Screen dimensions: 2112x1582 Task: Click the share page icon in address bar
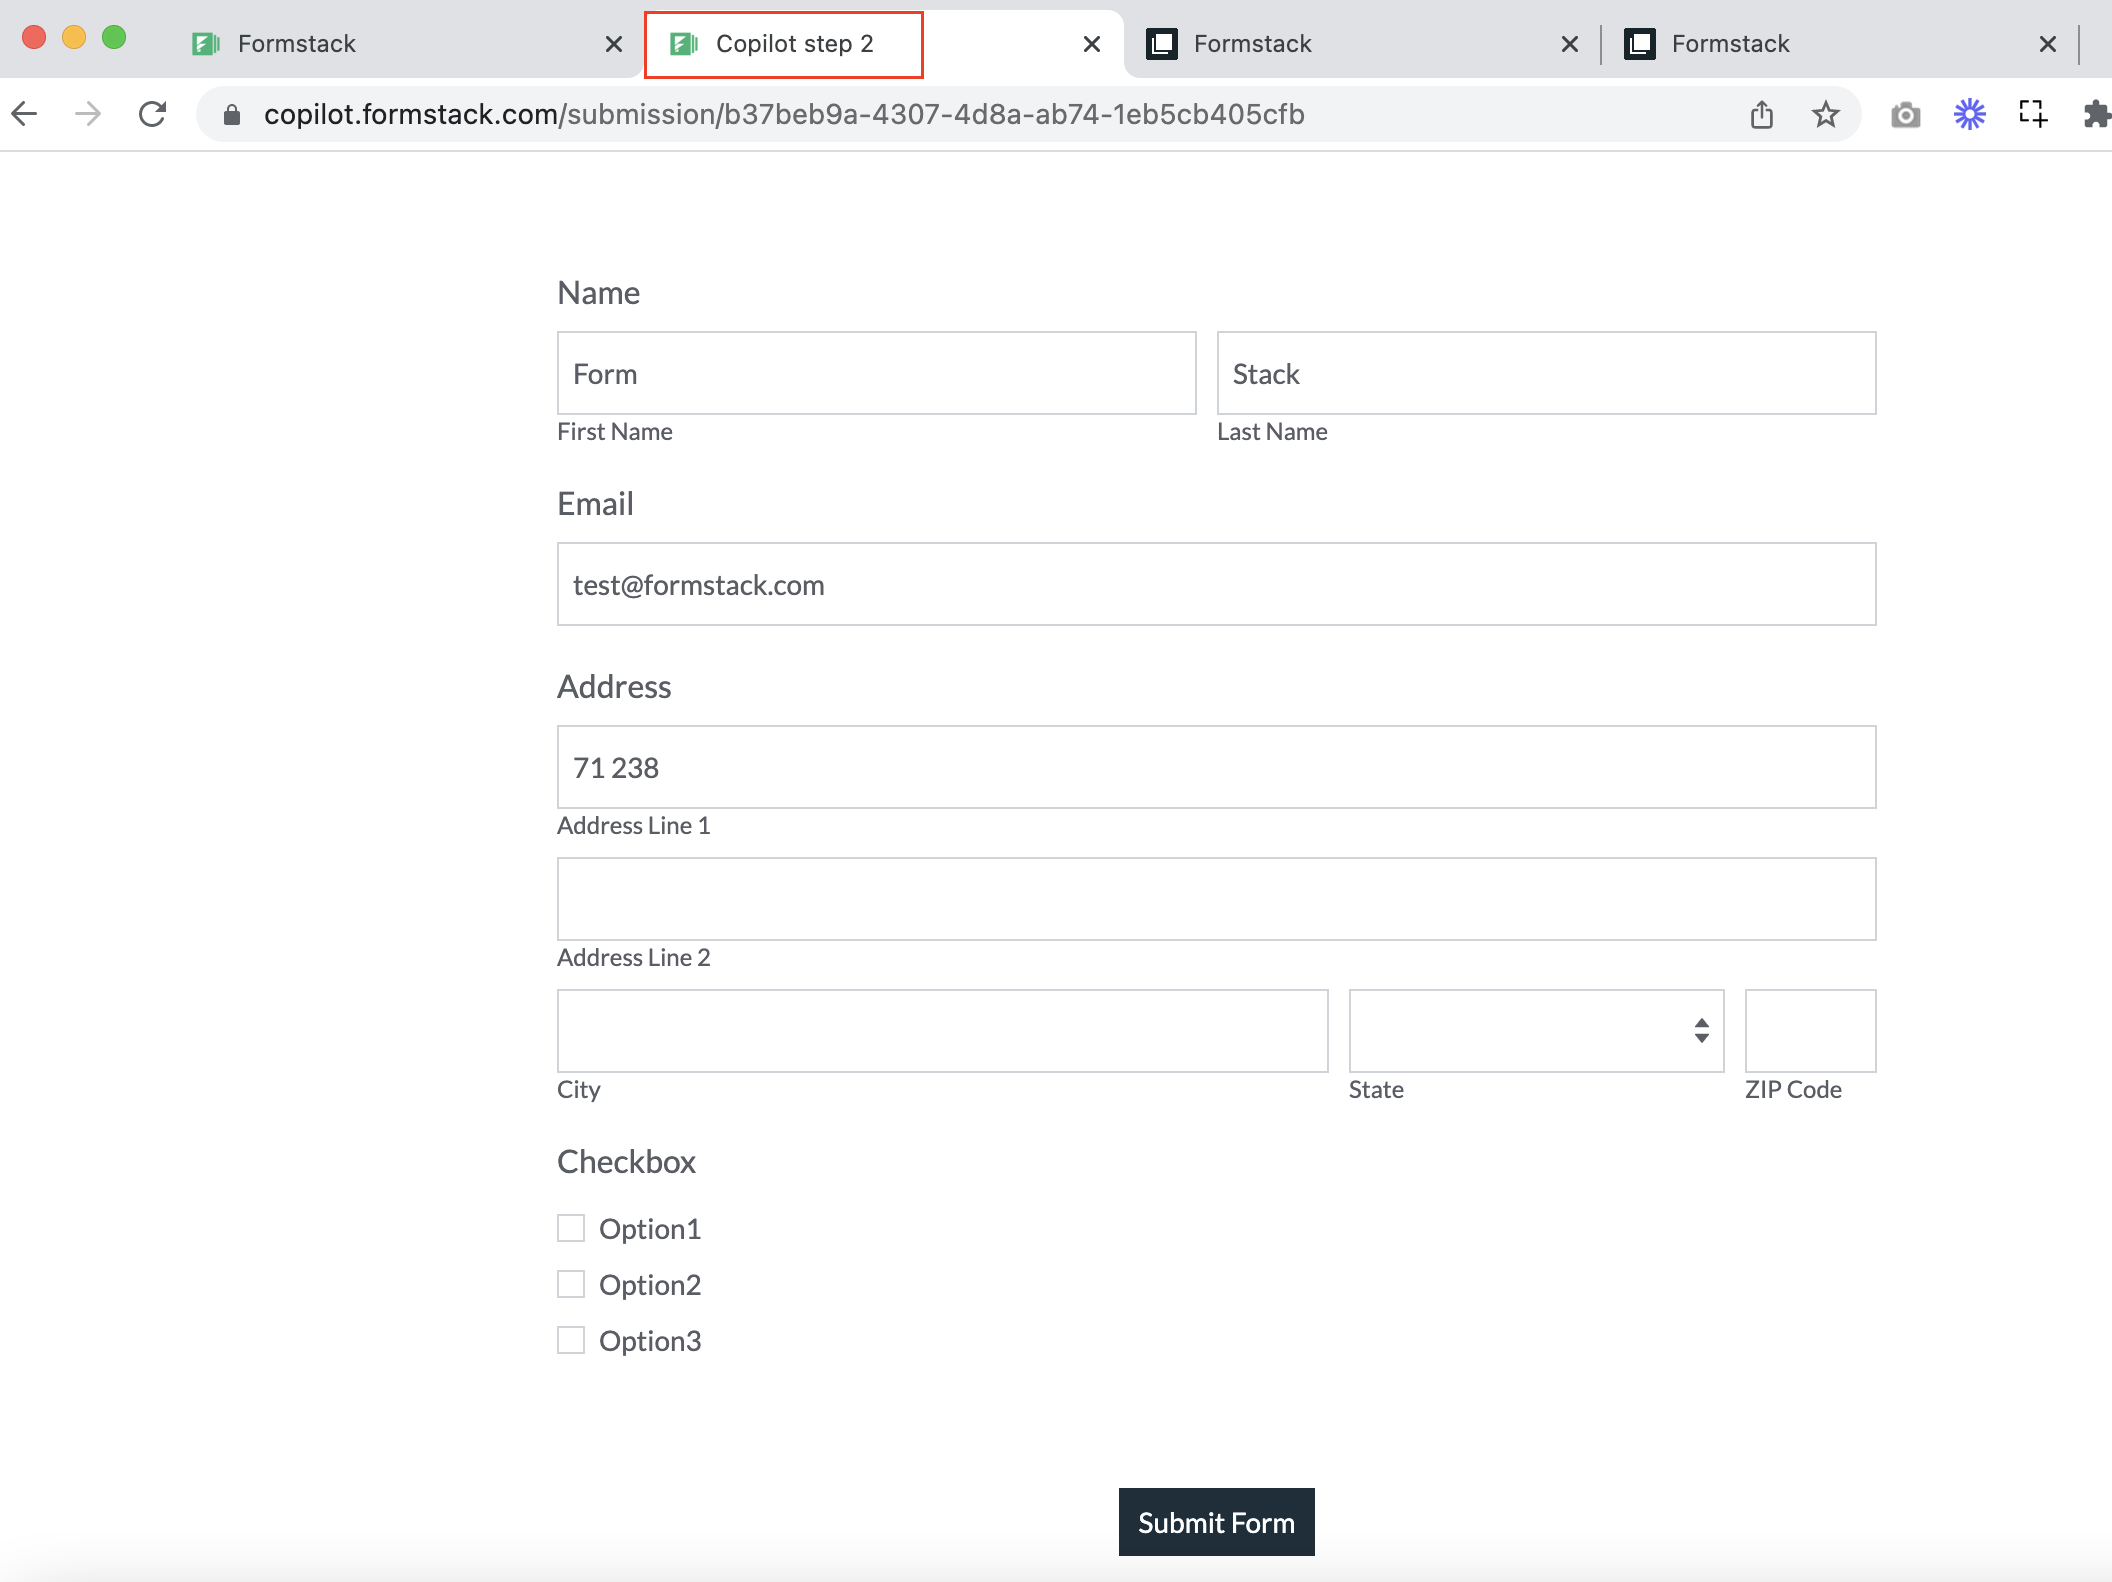click(x=1762, y=115)
